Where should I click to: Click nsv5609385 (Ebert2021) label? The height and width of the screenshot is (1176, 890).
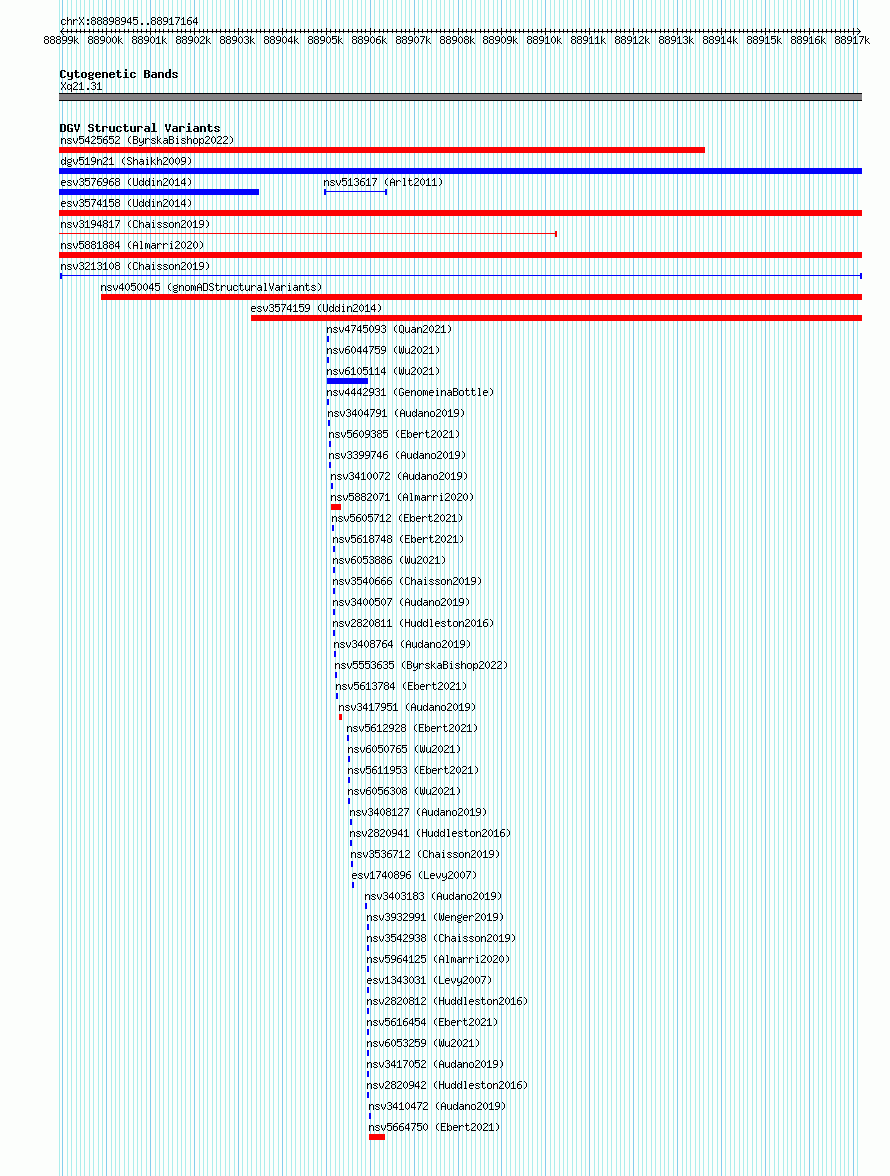[394, 434]
